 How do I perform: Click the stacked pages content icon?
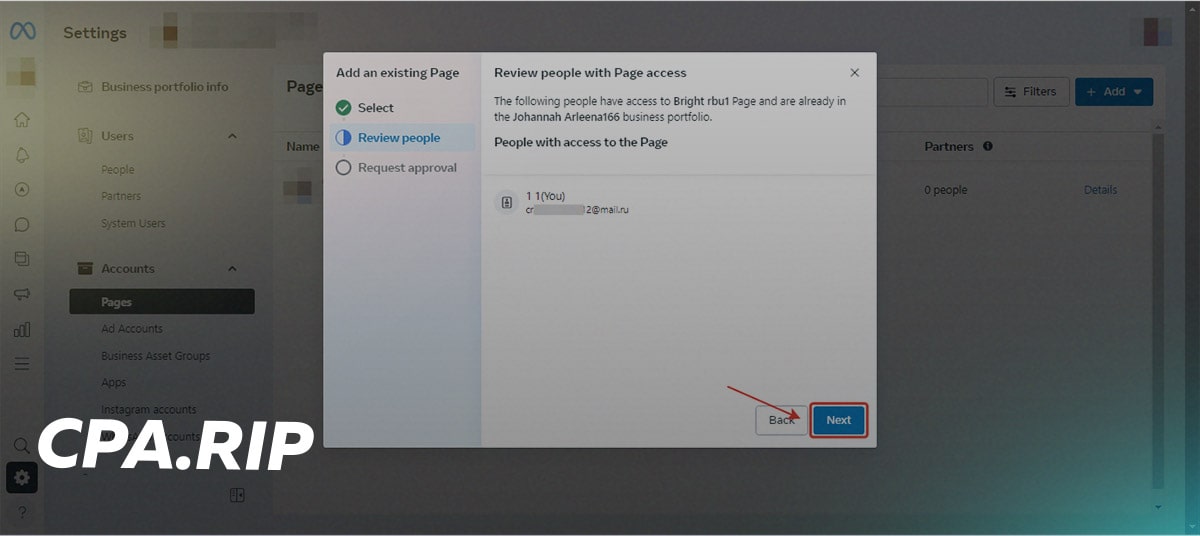click(x=22, y=259)
